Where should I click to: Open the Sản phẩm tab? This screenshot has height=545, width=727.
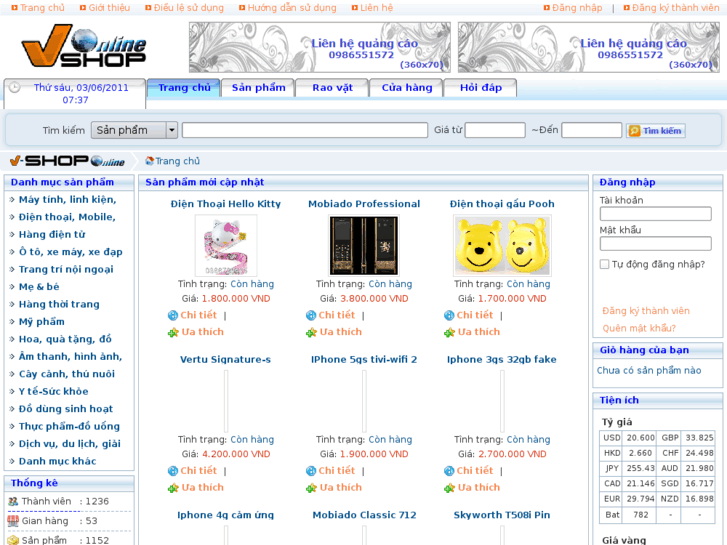coord(258,88)
